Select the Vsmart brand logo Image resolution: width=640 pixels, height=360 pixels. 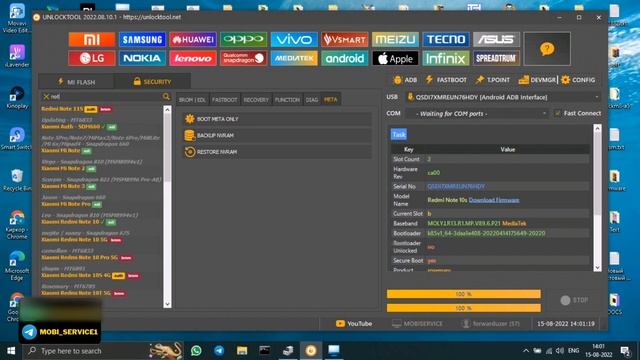pyautogui.click(x=344, y=40)
